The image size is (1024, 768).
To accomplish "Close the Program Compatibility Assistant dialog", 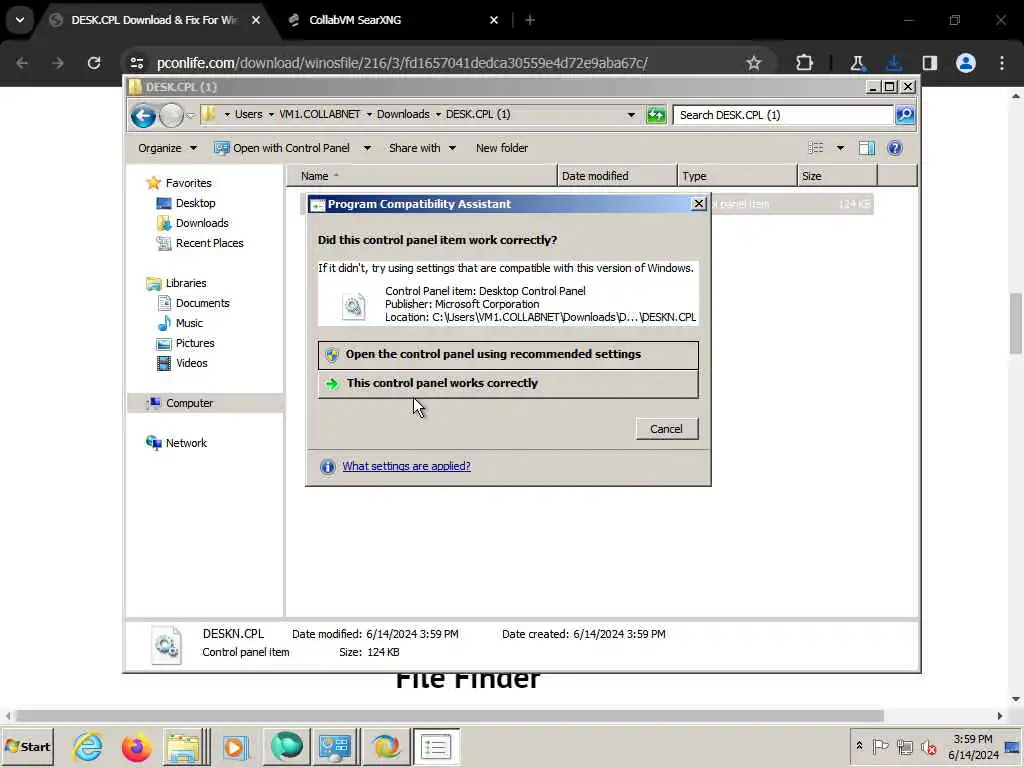I will [x=698, y=204].
